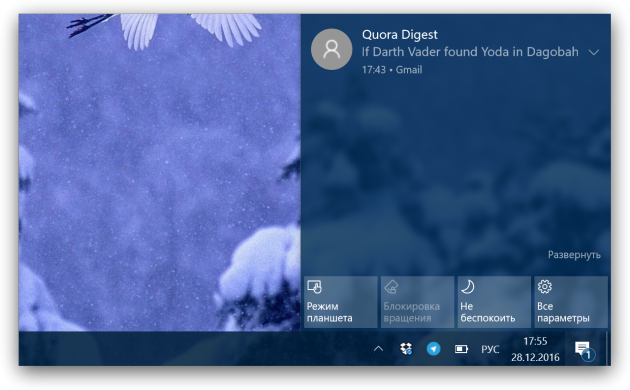Check the battery status icon
630x390 pixels.
(x=461, y=349)
